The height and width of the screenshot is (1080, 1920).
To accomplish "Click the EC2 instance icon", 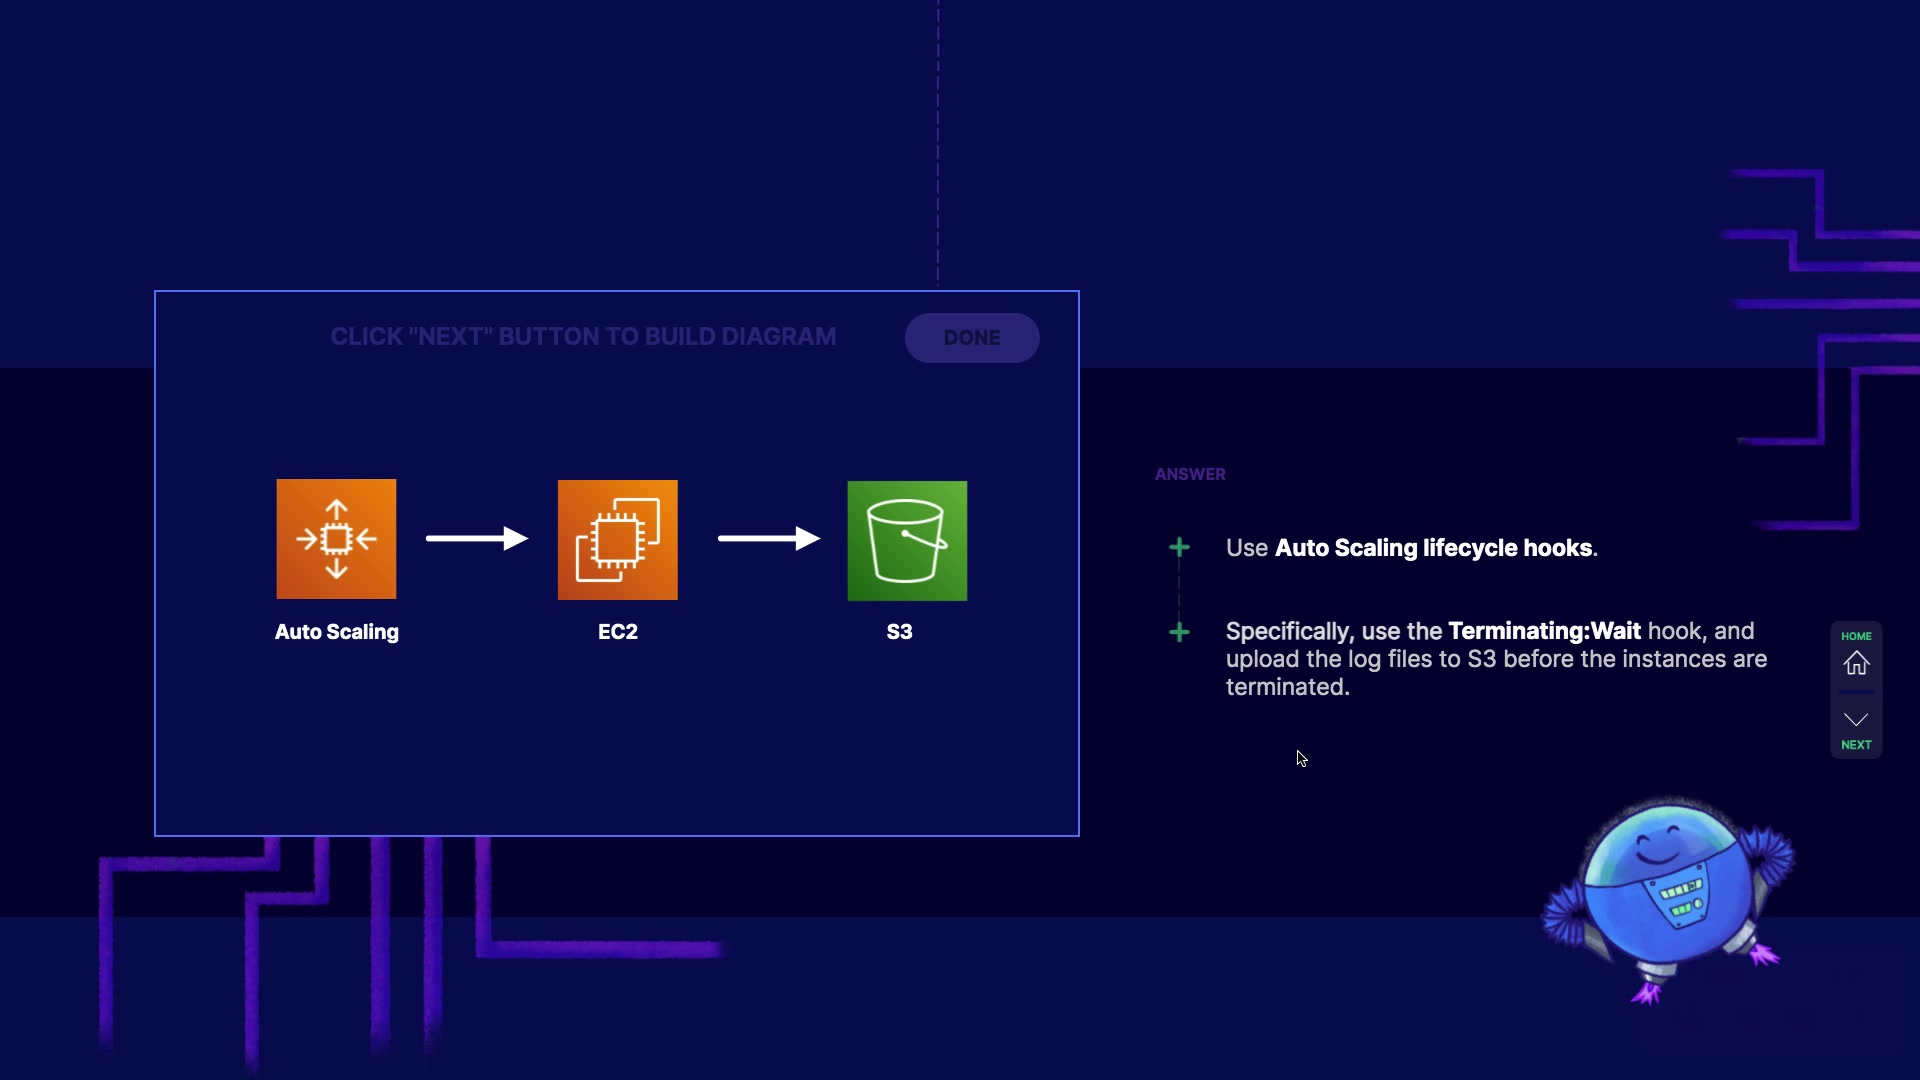I will pyautogui.click(x=617, y=540).
